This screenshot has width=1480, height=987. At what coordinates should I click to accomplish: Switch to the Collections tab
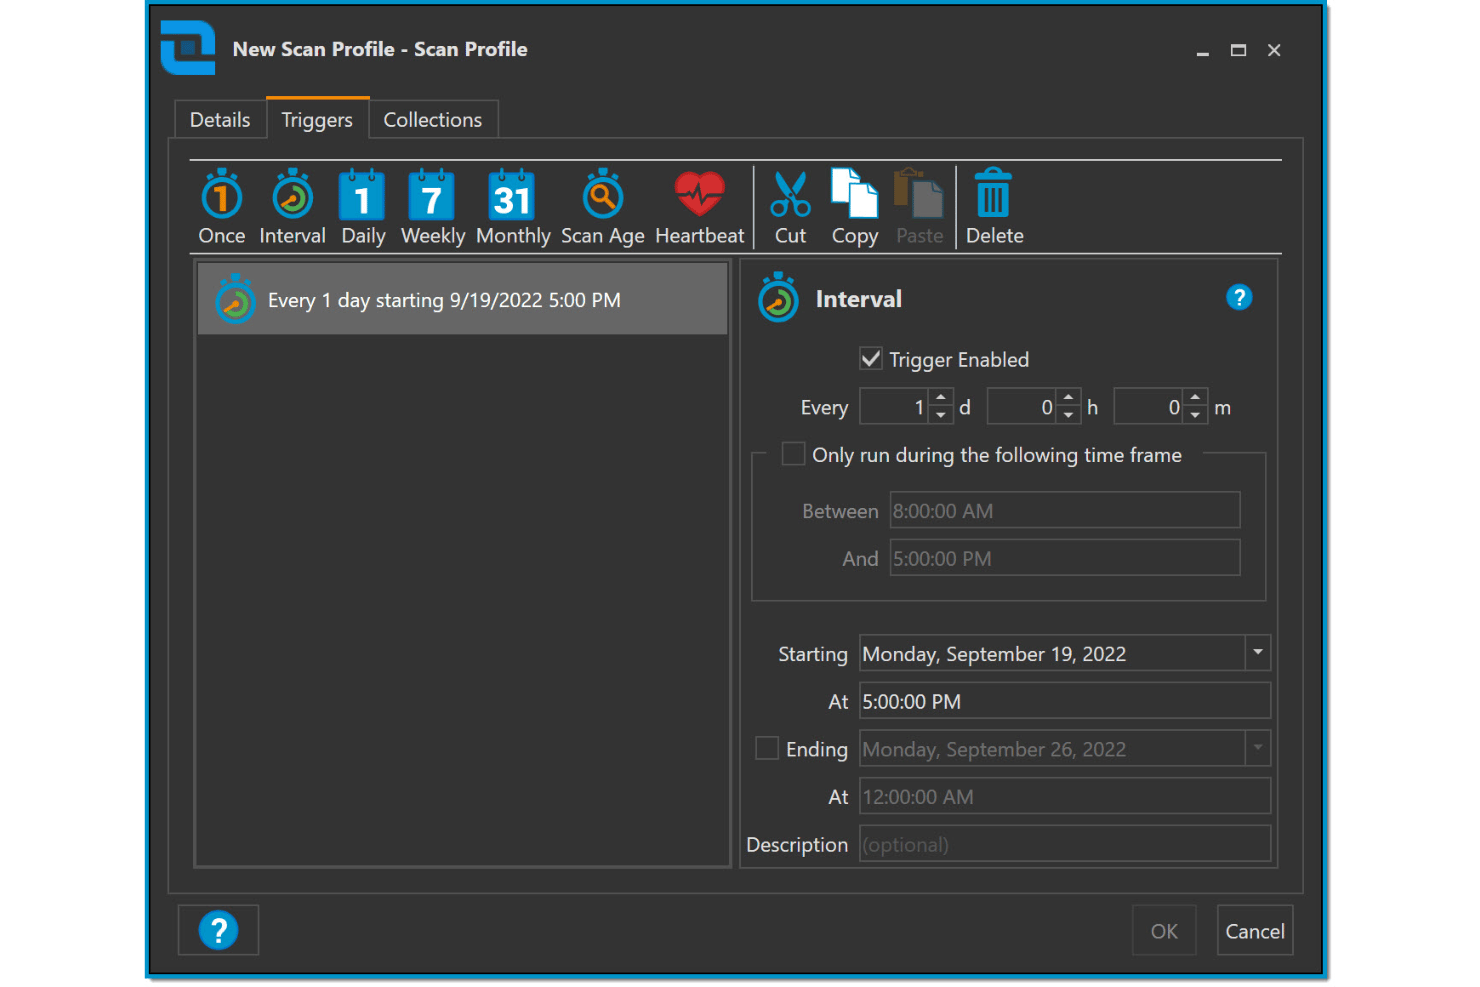(x=433, y=119)
